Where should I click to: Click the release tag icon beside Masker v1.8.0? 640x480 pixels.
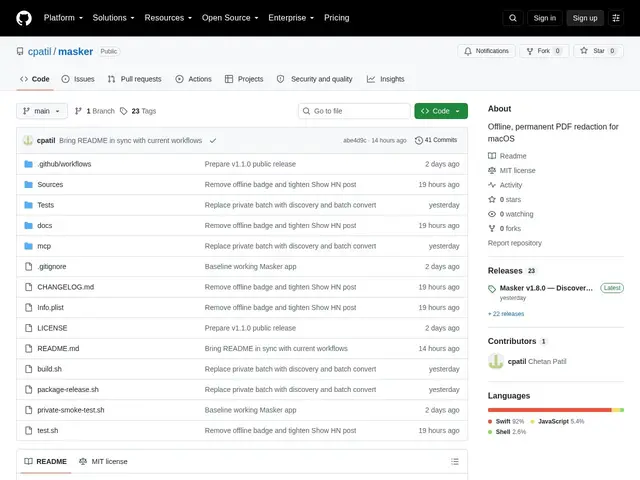pyautogui.click(x=492, y=289)
